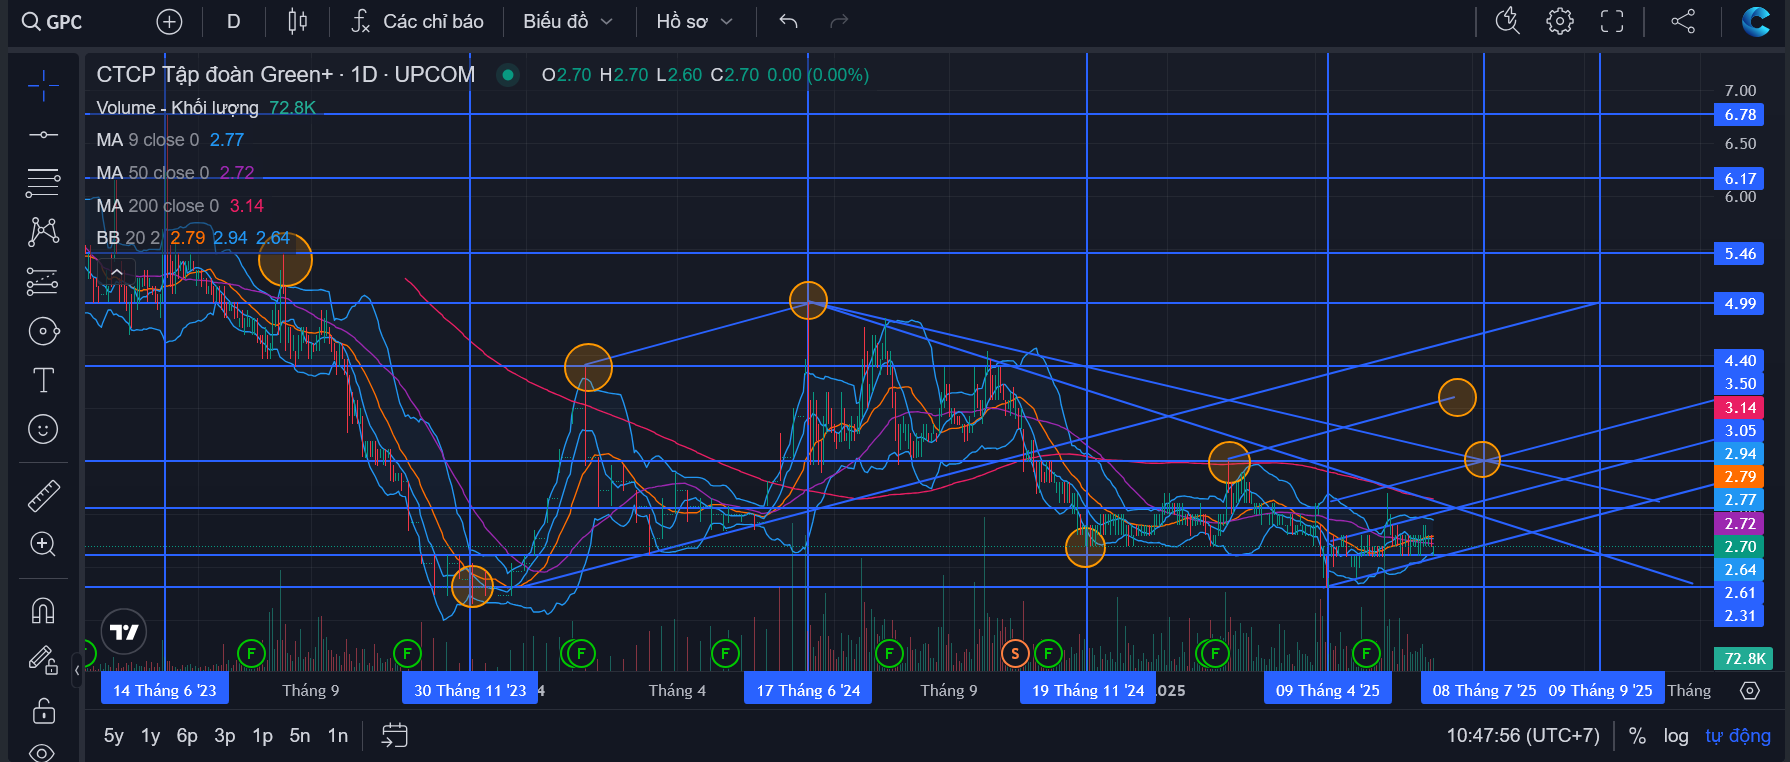Open the emoji icons tool

click(x=43, y=429)
